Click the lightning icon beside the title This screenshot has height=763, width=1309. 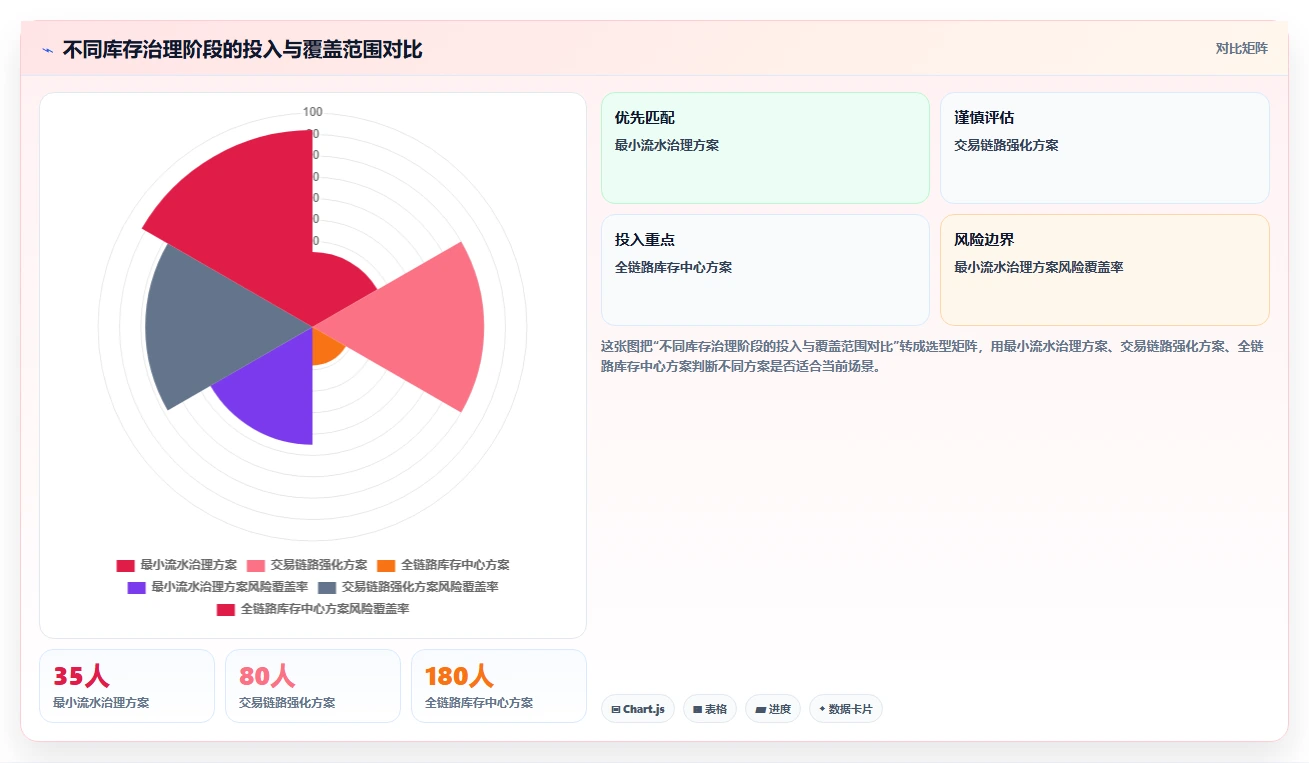[x=47, y=50]
